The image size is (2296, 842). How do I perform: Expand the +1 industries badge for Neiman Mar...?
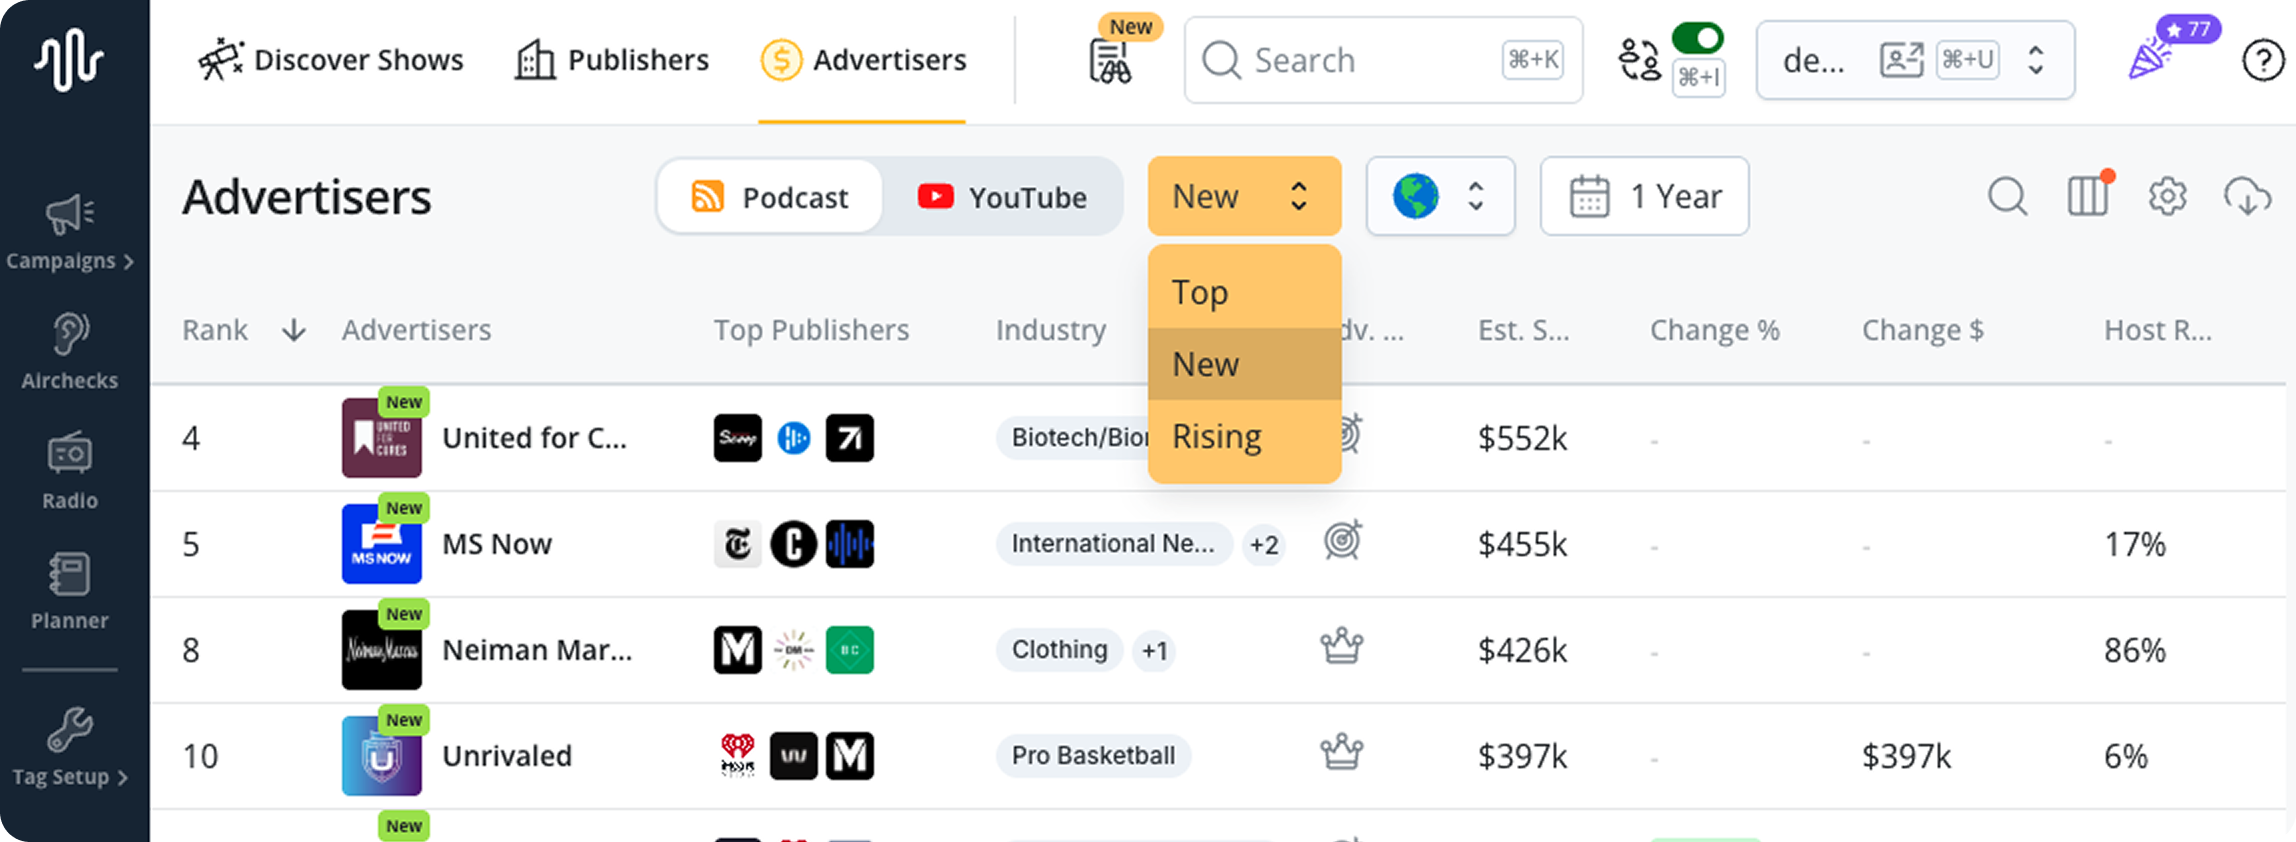pyautogui.click(x=1154, y=651)
